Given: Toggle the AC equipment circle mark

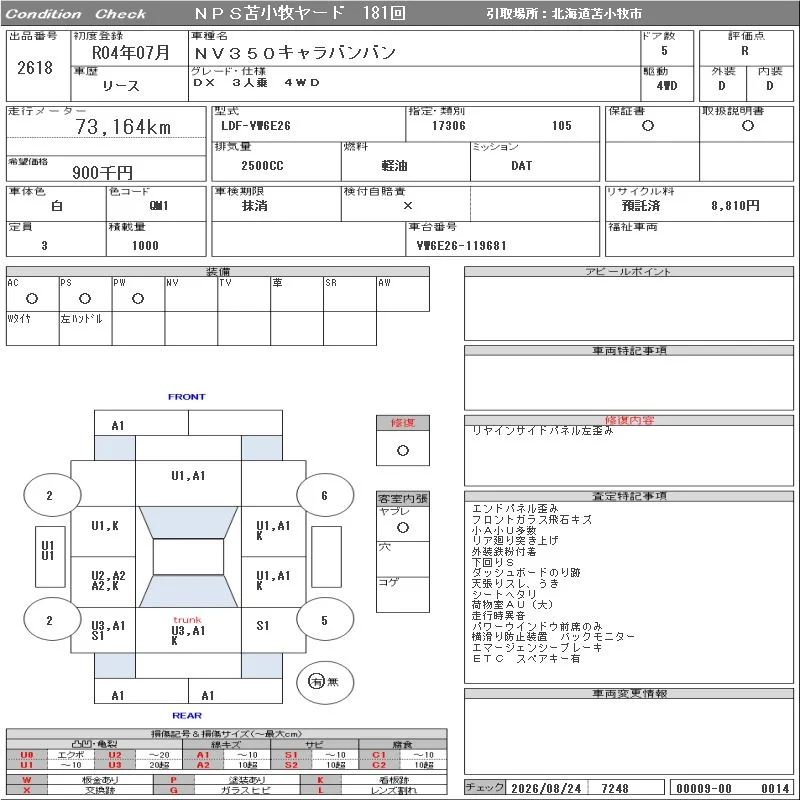Looking at the screenshot, I should [32, 298].
